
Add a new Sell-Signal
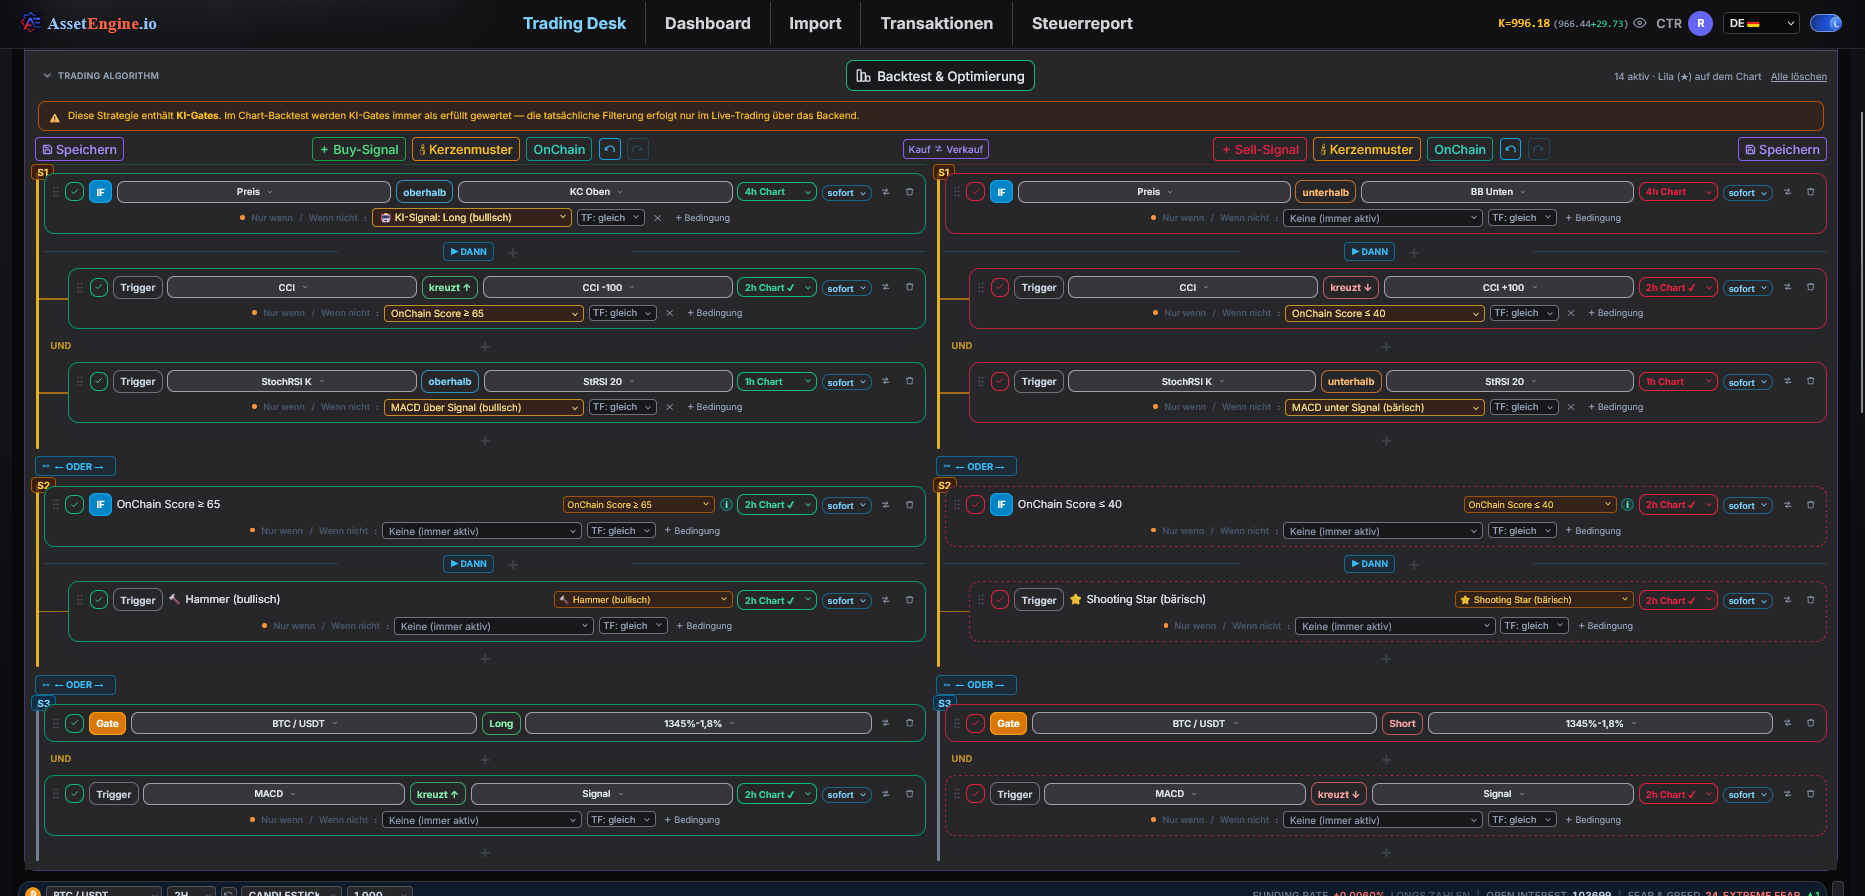(1260, 149)
